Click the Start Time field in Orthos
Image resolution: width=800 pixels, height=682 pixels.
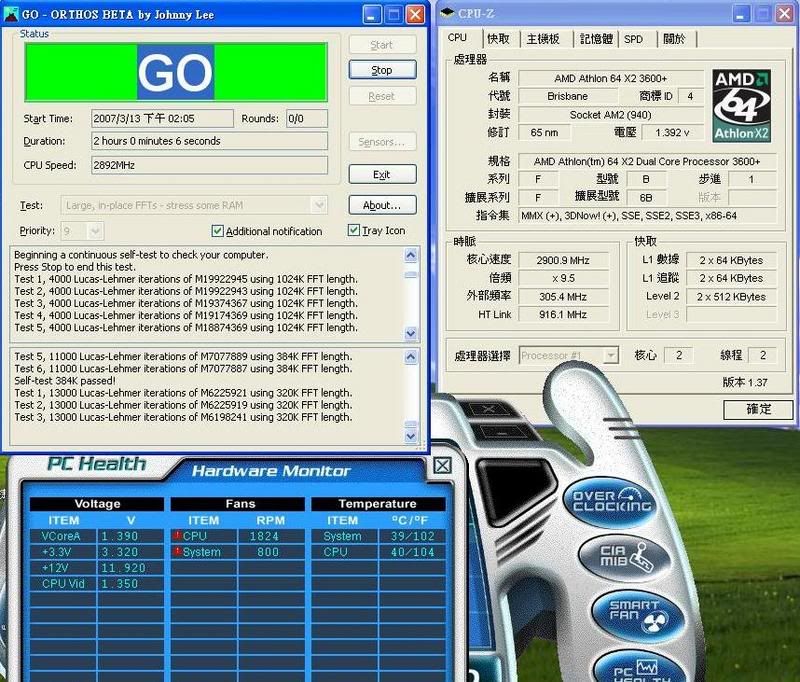tap(162, 118)
